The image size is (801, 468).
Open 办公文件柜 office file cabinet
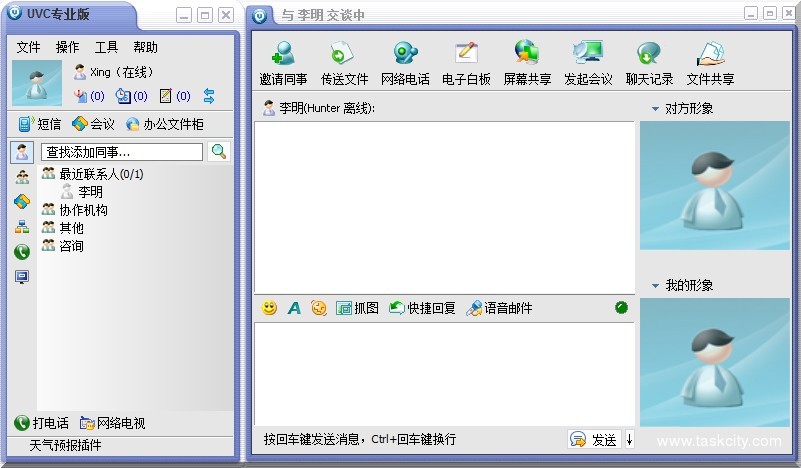(164, 124)
